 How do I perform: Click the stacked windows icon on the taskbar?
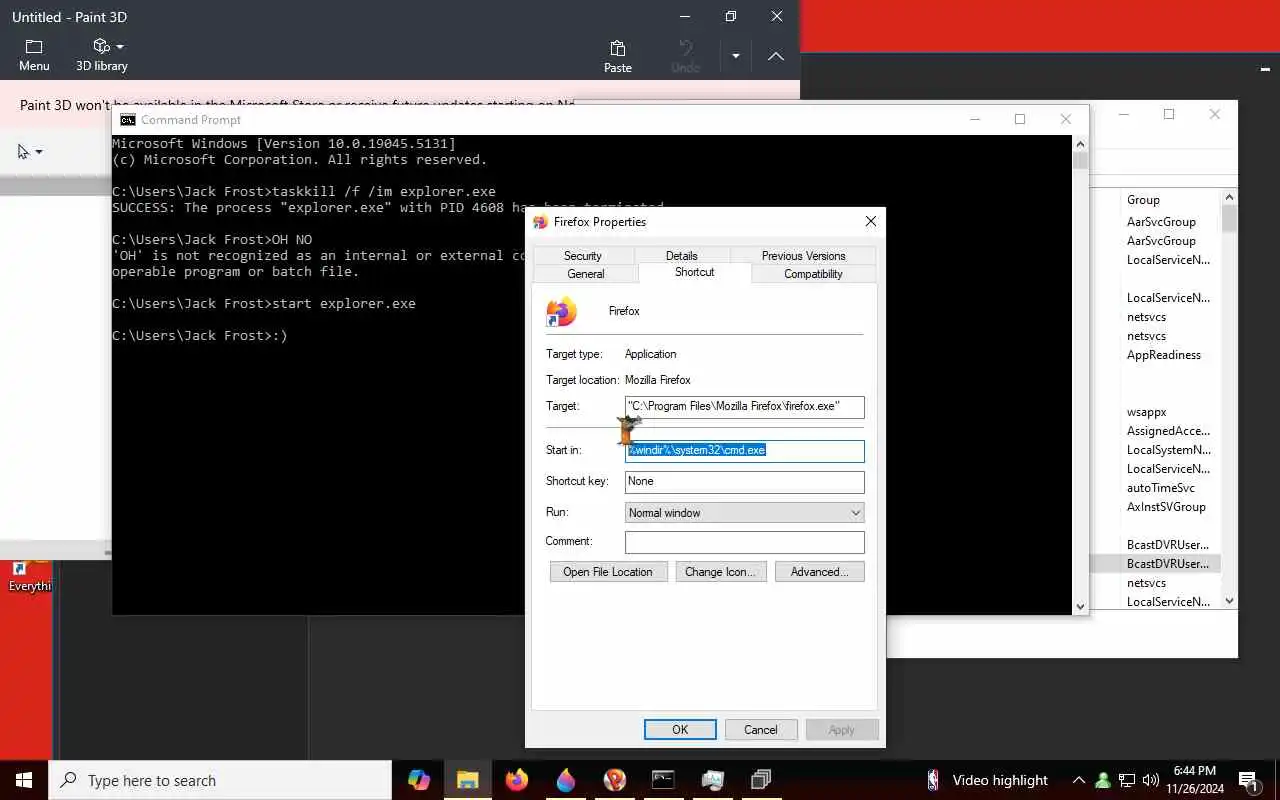pos(761,780)
